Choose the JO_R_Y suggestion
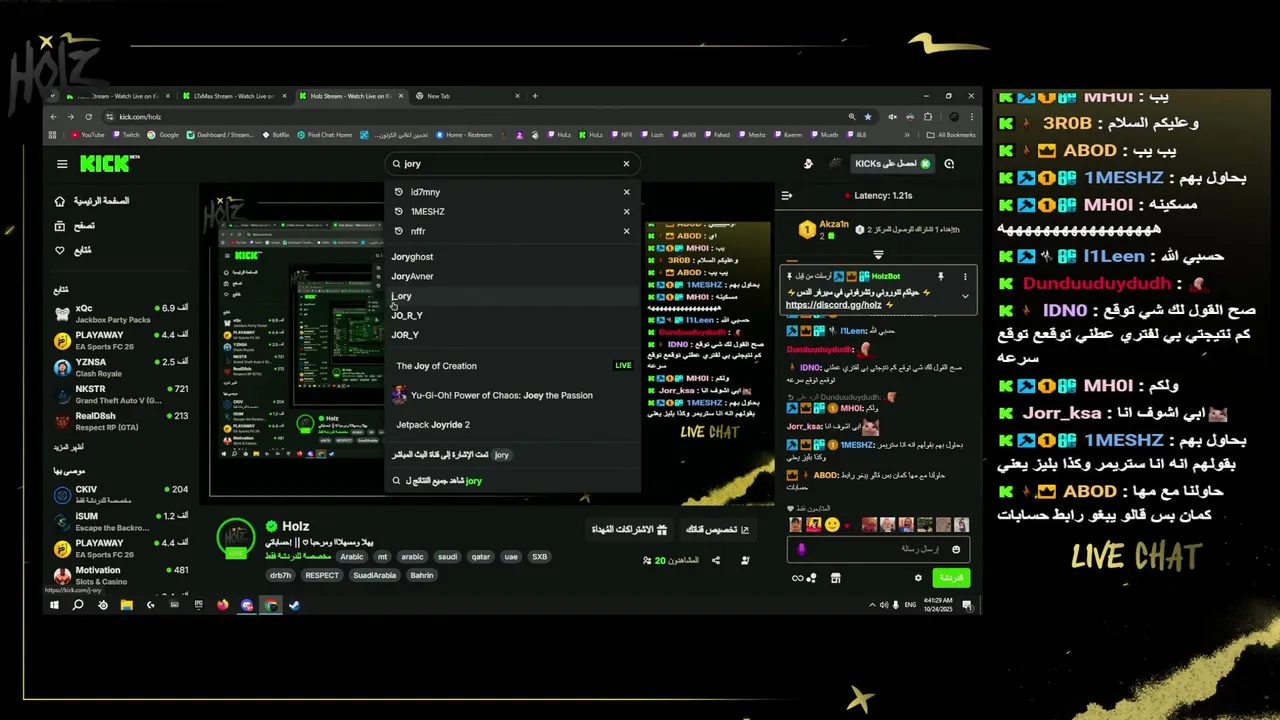Viewport: 1280px width, 720px height. pos(512,316)
